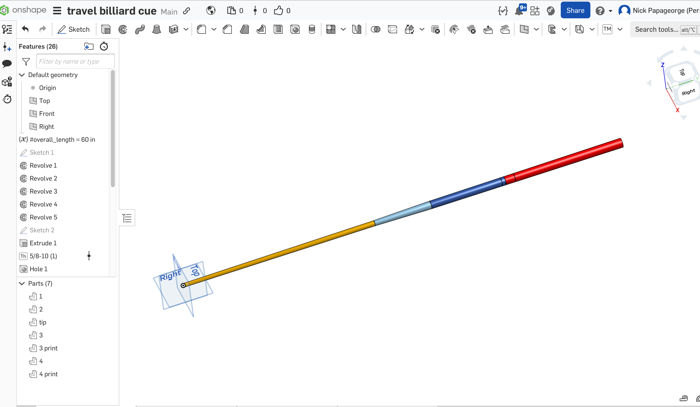Choose the Sweep tool icon
Image resolution: width=700 pixels, height=407 pixels.
[140, 29]
